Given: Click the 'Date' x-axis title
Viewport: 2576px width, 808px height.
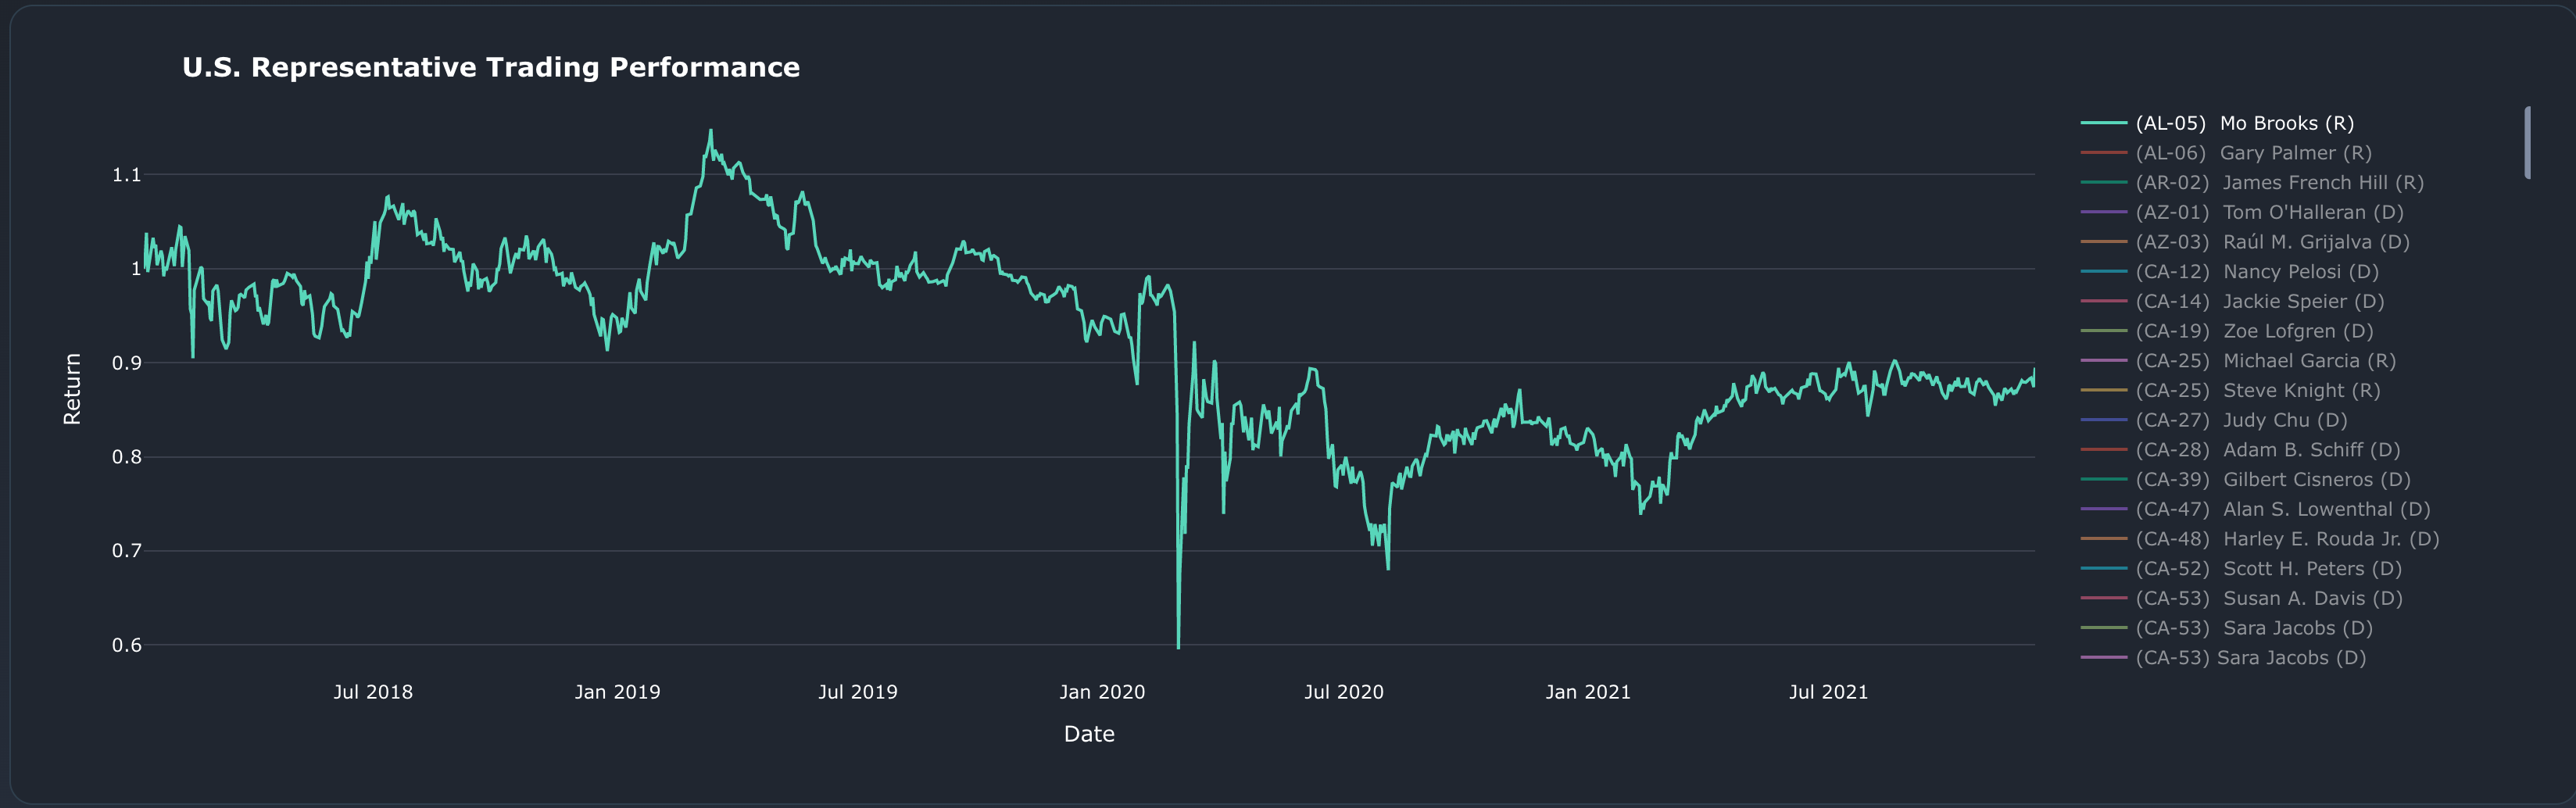Looking at the screenshot, I should [x=1089, y=734].
